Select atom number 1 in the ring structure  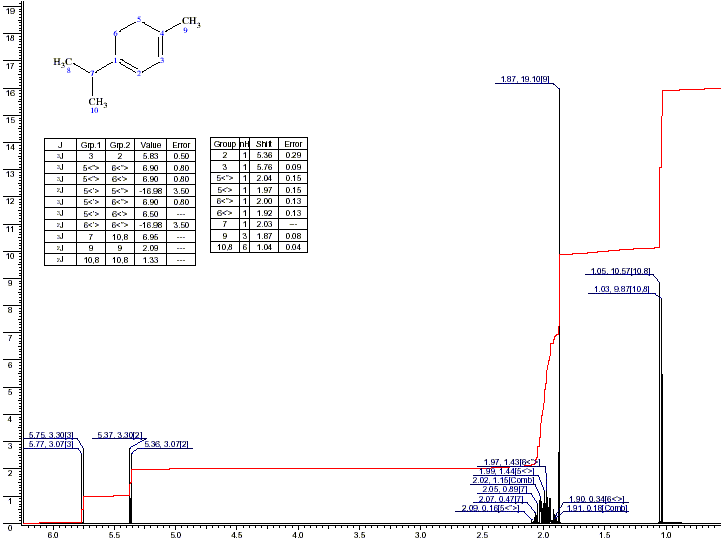tap(115, 60)
